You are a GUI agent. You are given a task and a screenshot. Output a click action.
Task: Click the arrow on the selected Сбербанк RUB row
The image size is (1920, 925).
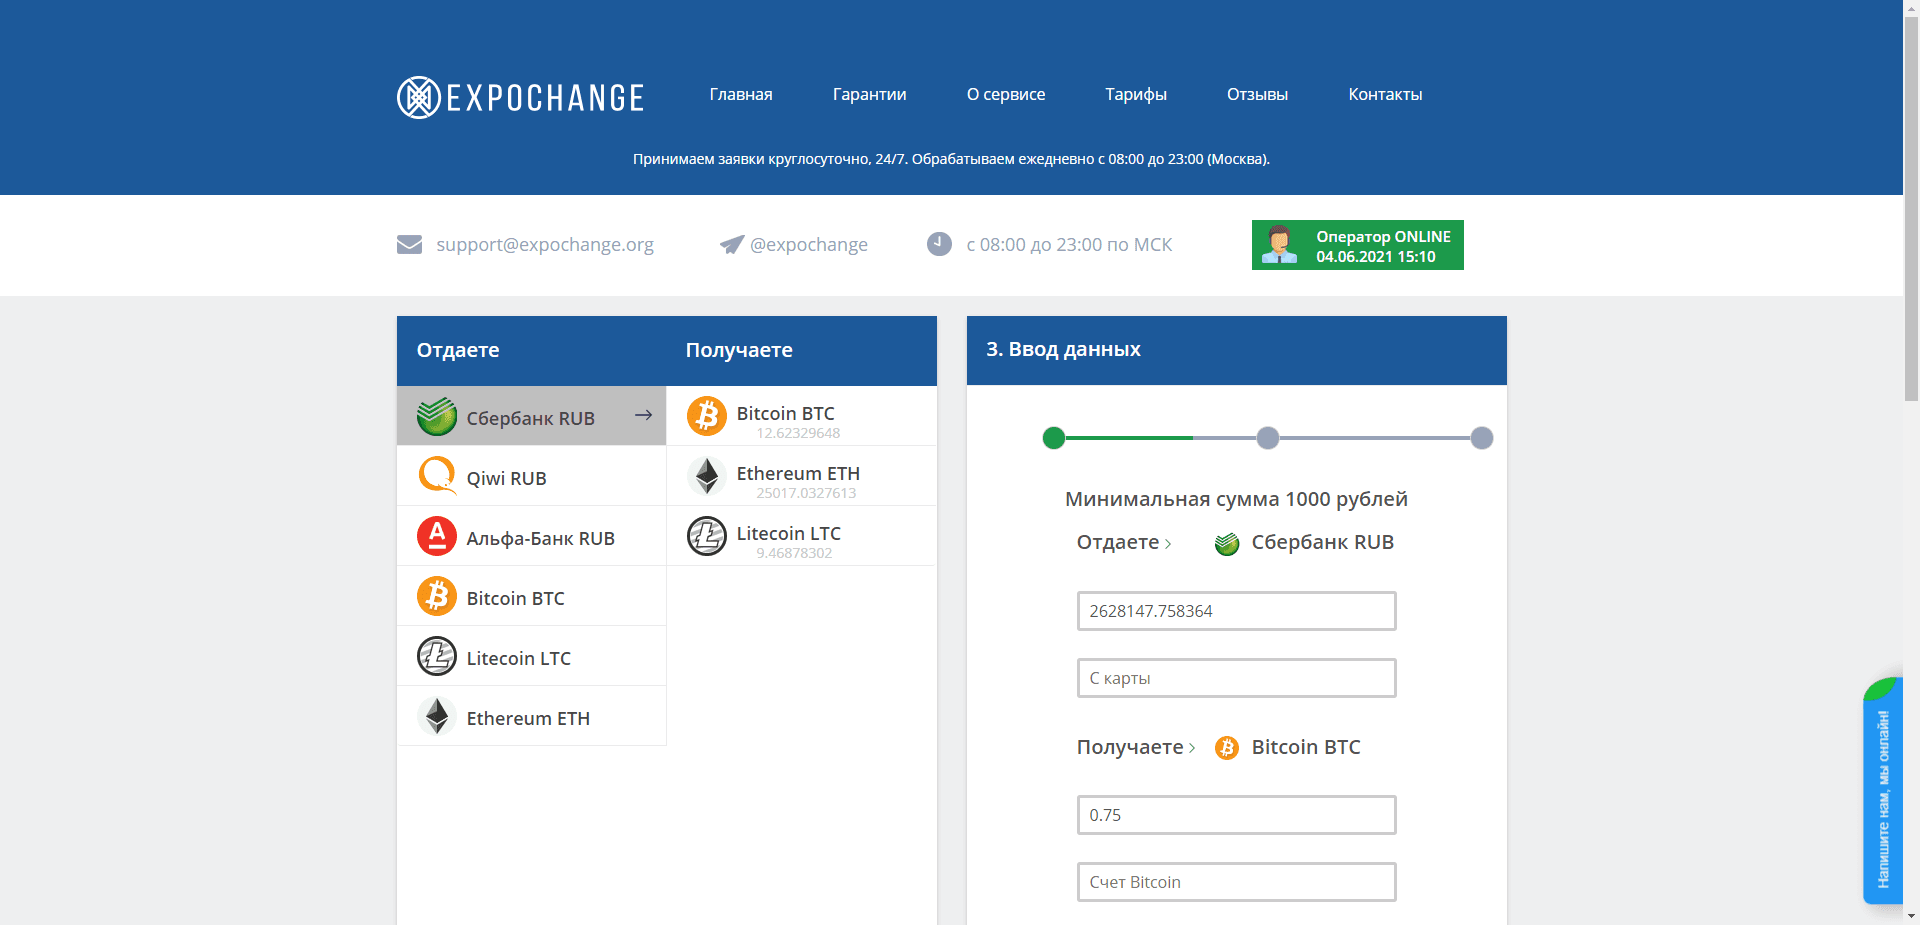tap(644, 415)
